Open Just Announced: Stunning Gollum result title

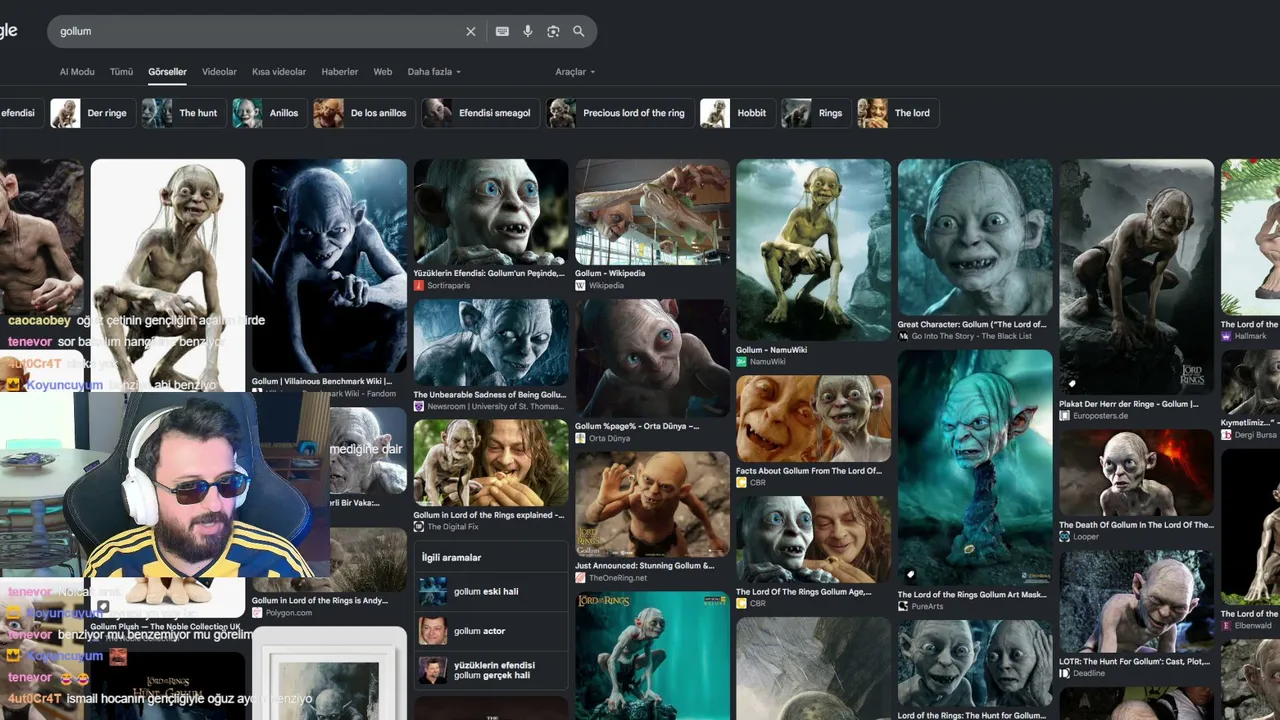tap(645, 566)
